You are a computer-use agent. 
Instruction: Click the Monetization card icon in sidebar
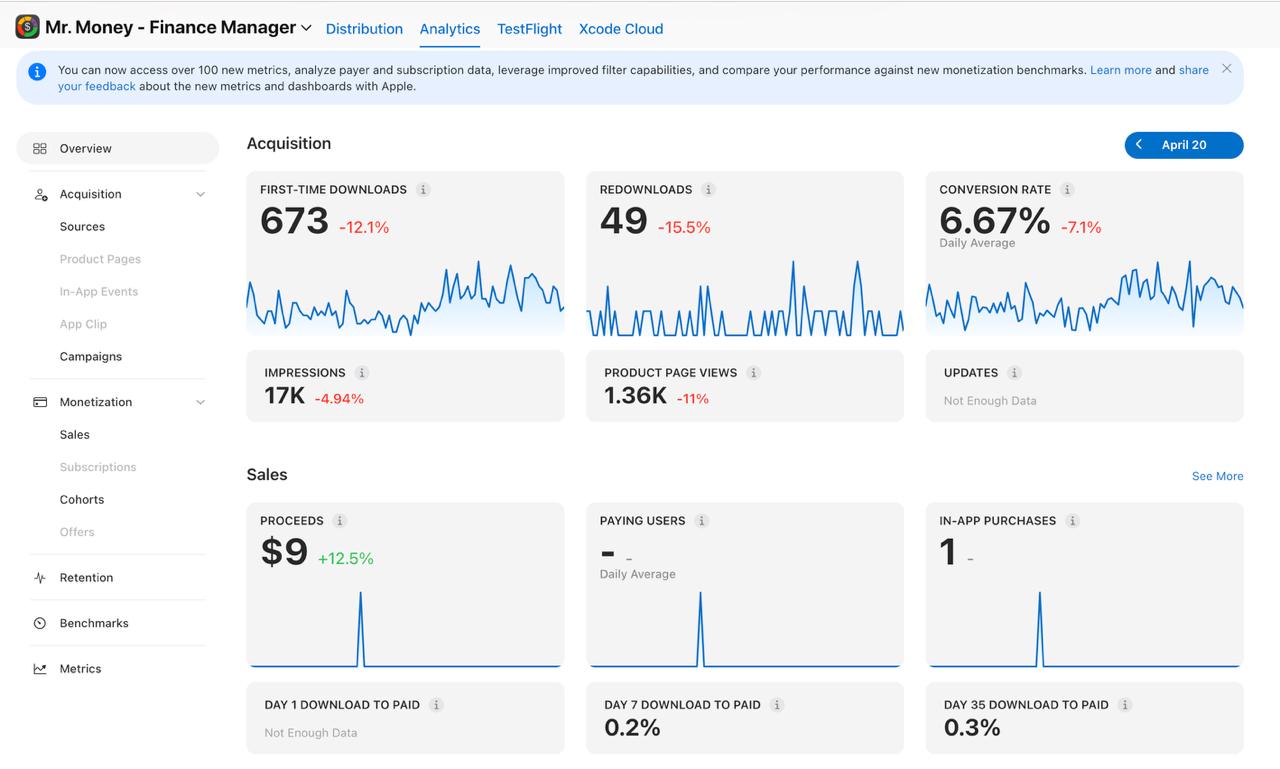click(40, 402)
